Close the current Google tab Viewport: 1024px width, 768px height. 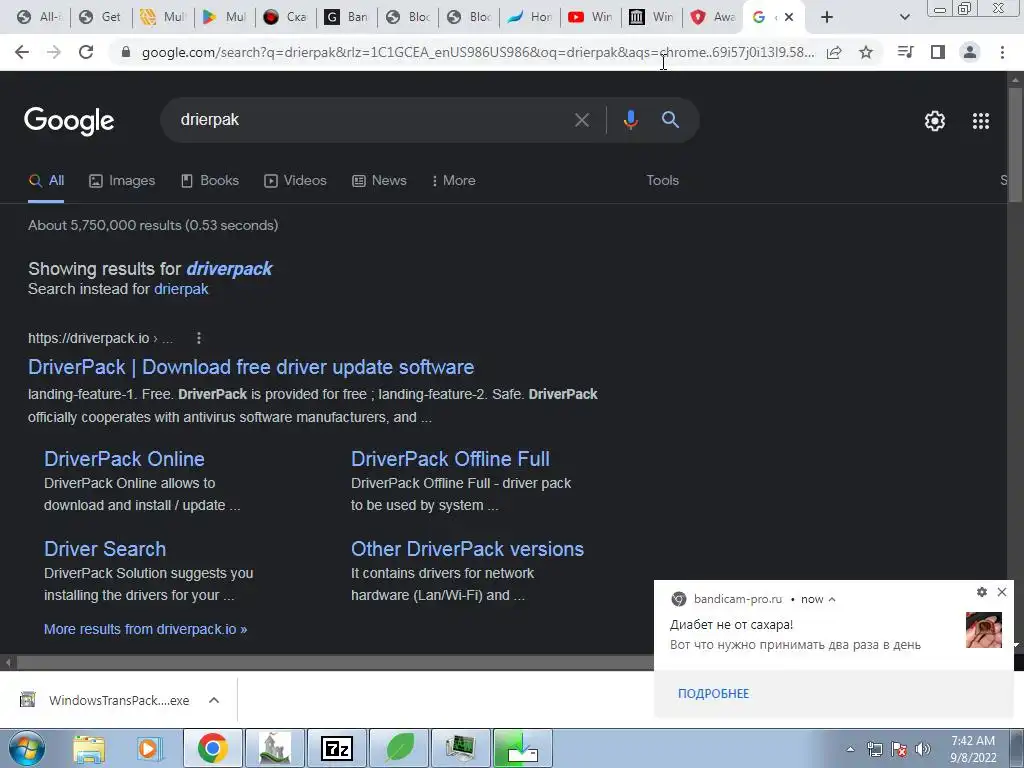point(789,17)
